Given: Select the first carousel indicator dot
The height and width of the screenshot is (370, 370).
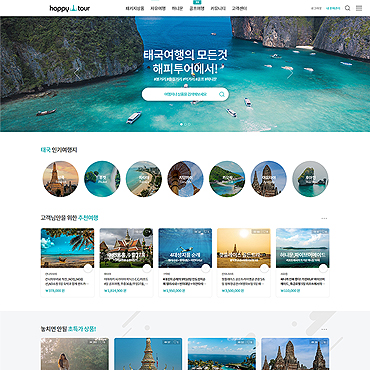Looking at the screenshot, I should coord(181,124).
